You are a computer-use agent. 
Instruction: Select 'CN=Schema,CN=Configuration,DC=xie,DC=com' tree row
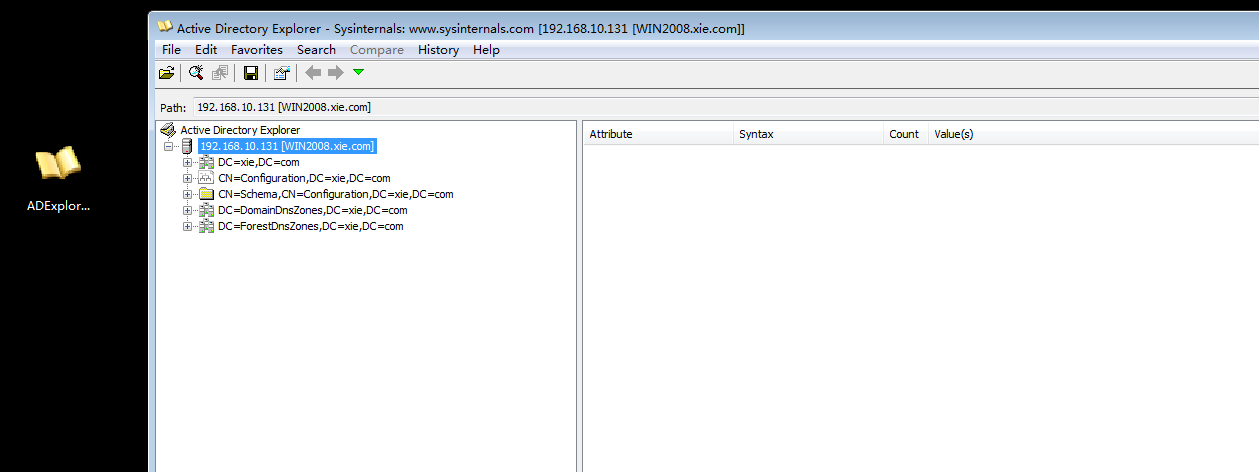click(336, 194)
